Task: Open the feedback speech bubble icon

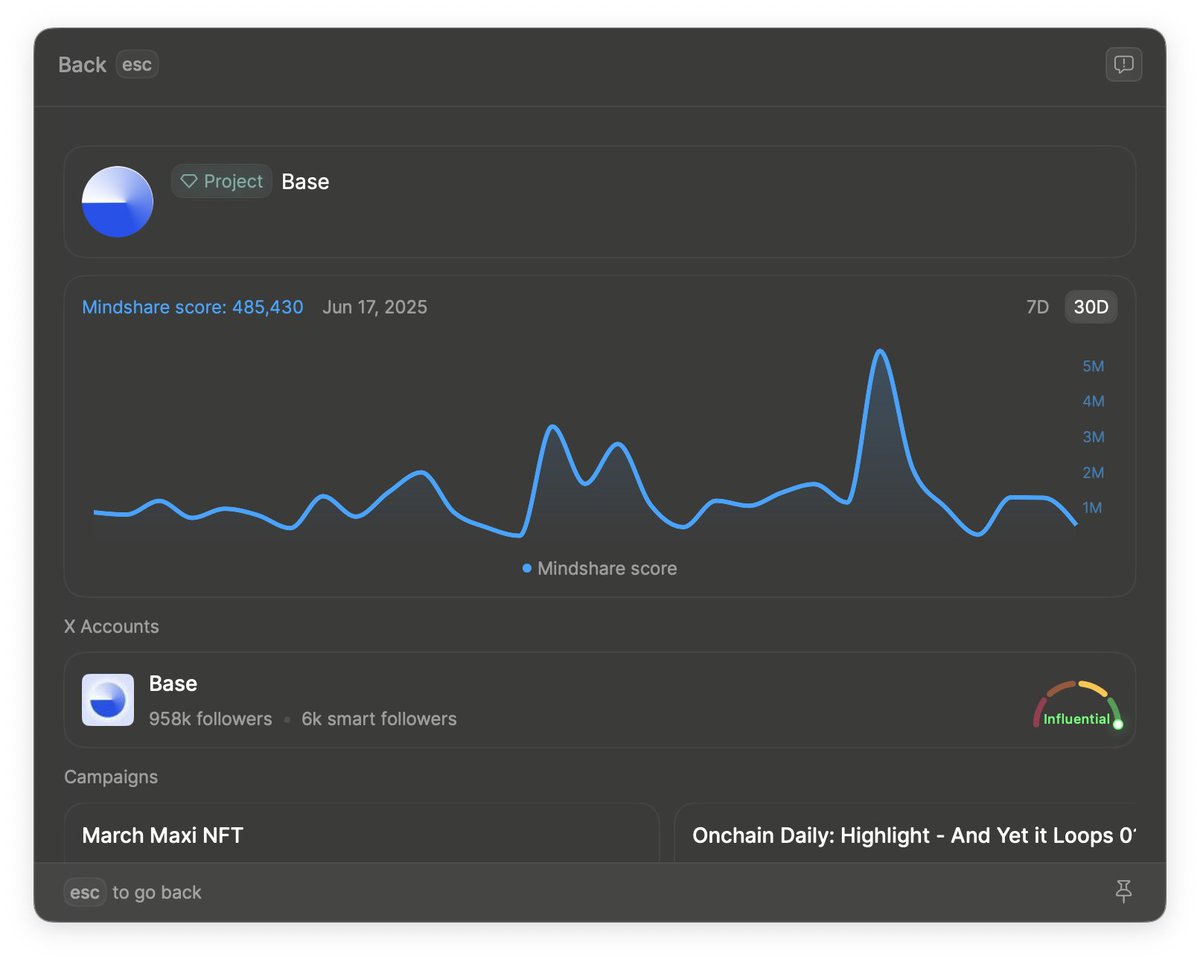Action: 1124,65
